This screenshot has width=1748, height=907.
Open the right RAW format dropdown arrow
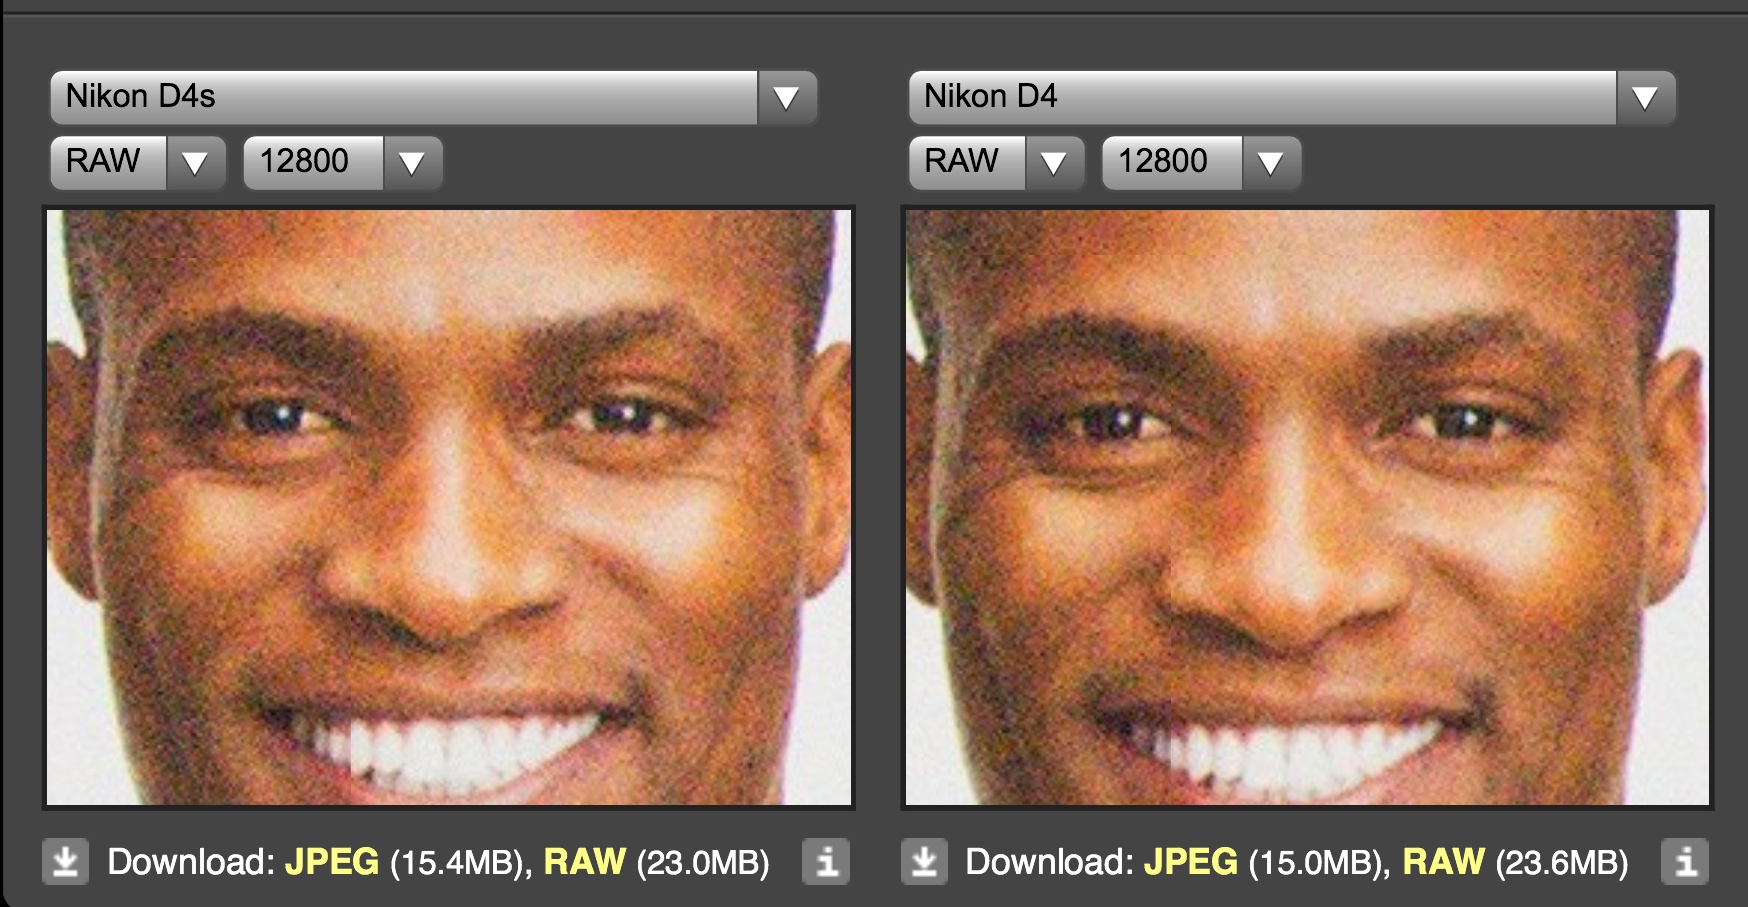[1054, 162]
